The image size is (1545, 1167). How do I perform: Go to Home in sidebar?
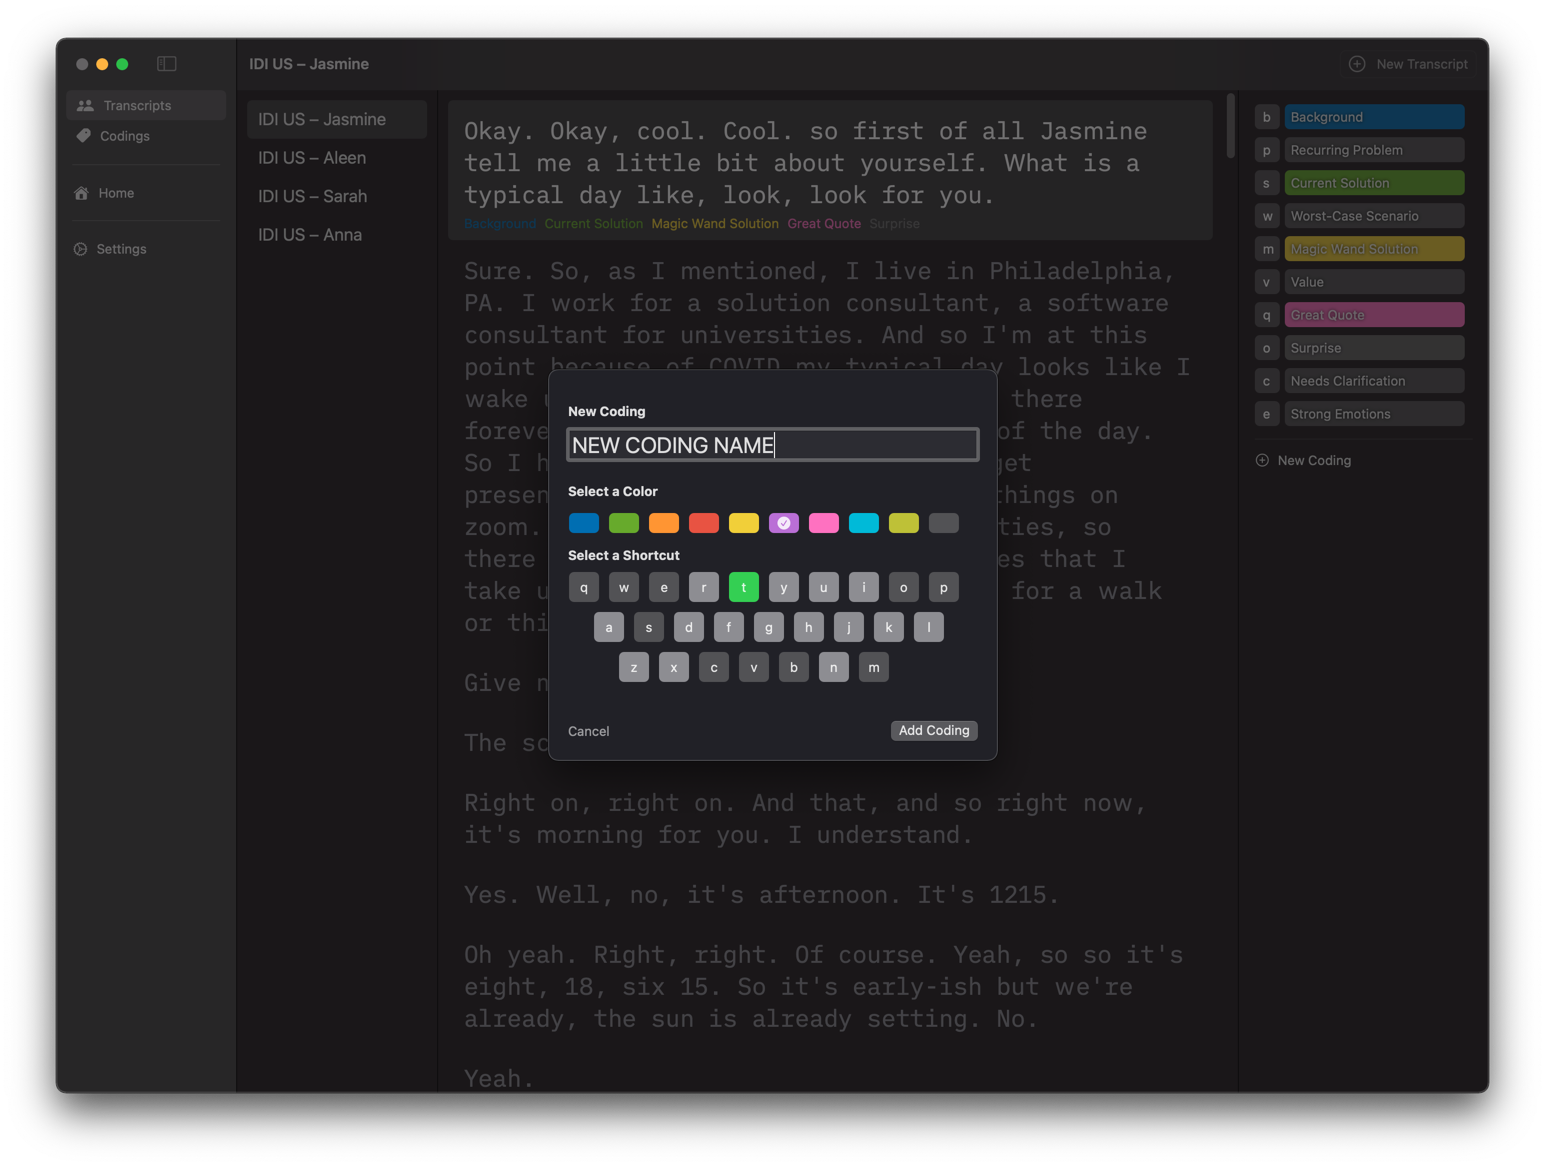point(146,193)
